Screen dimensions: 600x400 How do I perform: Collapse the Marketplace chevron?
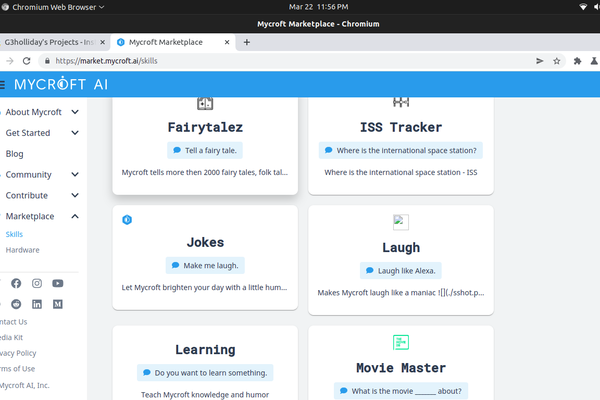pyautogui.click(x=75, y=216)
